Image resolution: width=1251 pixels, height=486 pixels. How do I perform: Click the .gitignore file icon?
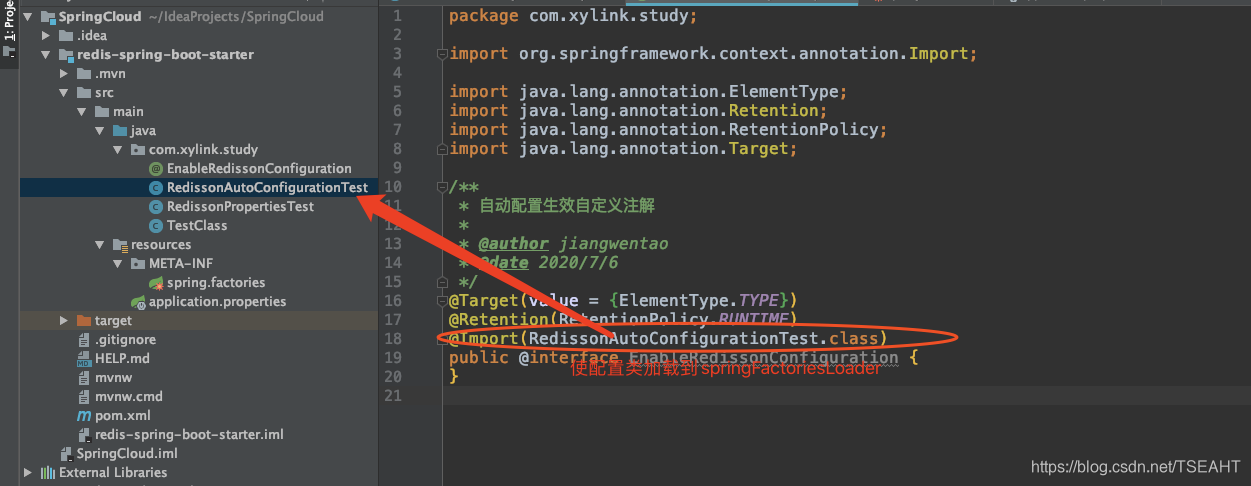(x=84, y=340)
